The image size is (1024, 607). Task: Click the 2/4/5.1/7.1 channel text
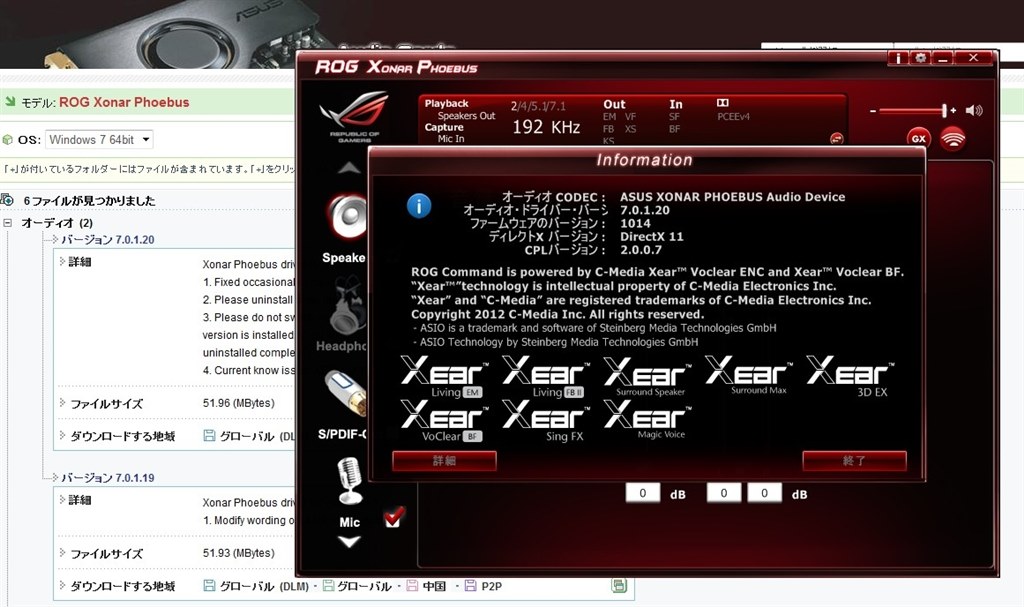pyautogui.click(x=538, y=106)
